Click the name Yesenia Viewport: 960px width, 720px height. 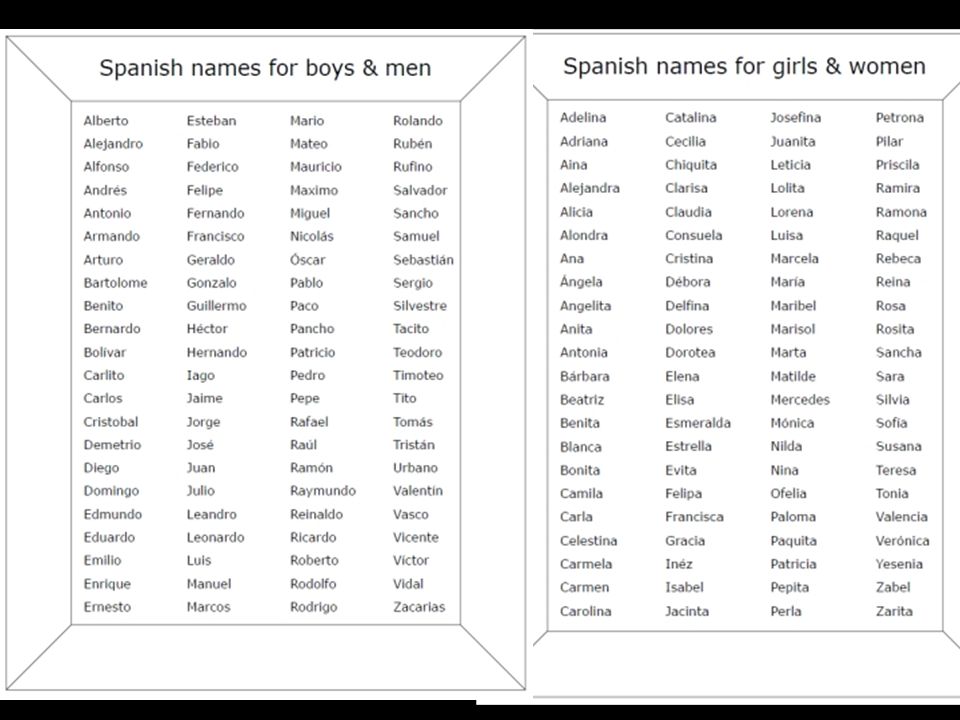(899, 564)
